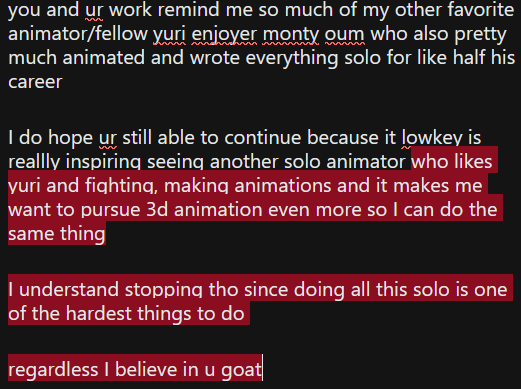The height and width of the screenshot is (389, 521).
Task: Click the word "career" ending the first paragraph
Action: pos(35,82)
